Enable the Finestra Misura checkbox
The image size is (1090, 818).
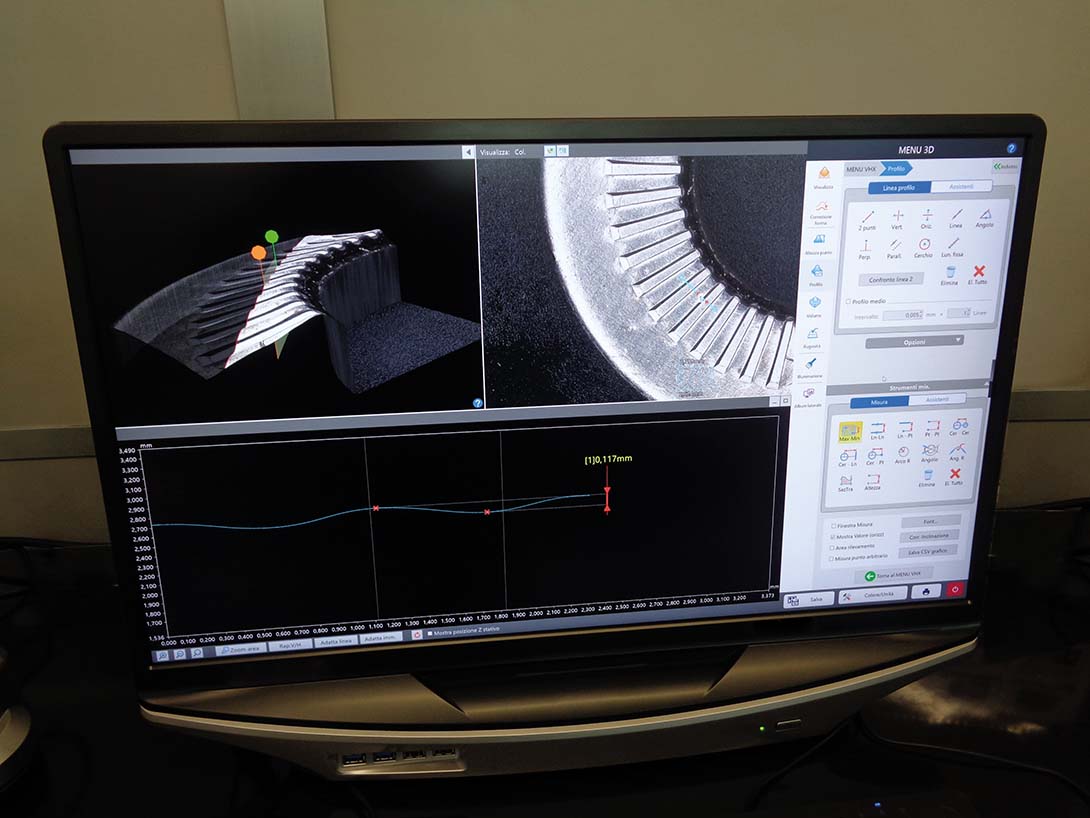pyautogui.click(x=833, y=526)
